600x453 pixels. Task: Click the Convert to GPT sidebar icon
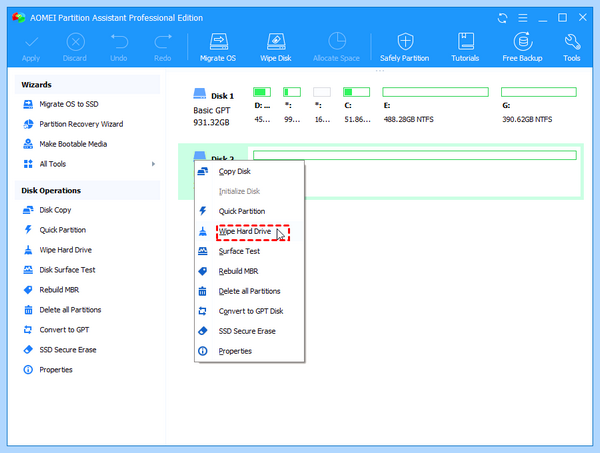click(28, 329)
